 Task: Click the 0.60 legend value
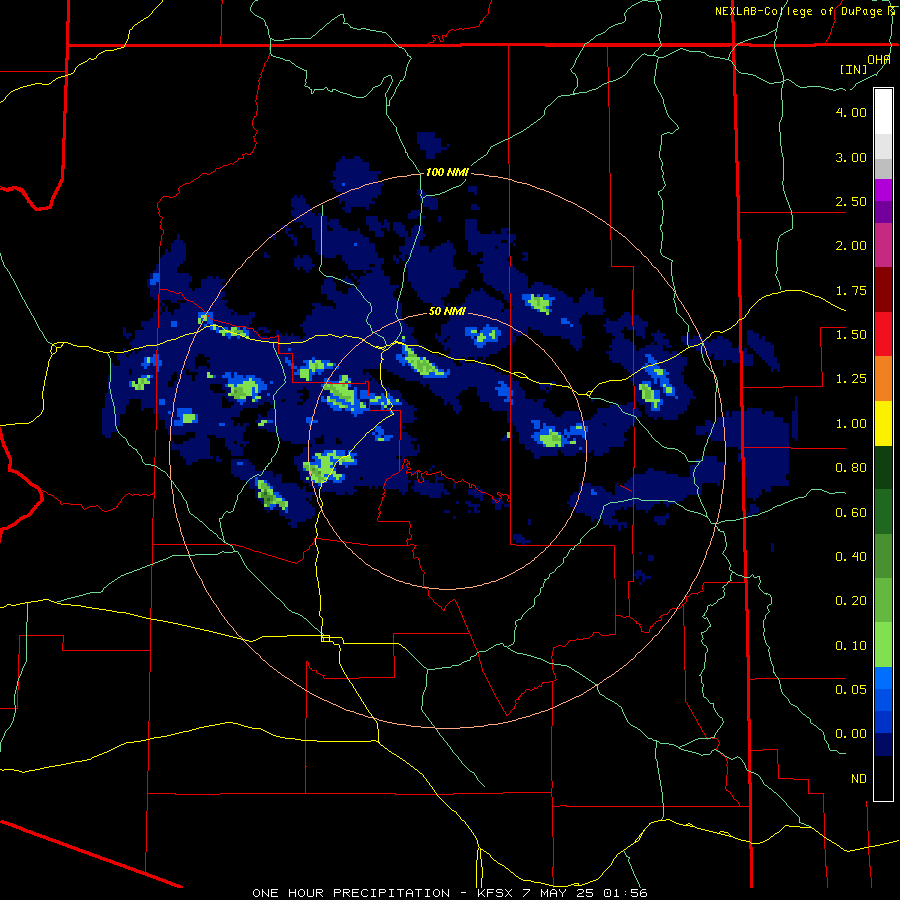tap(851, 513)
